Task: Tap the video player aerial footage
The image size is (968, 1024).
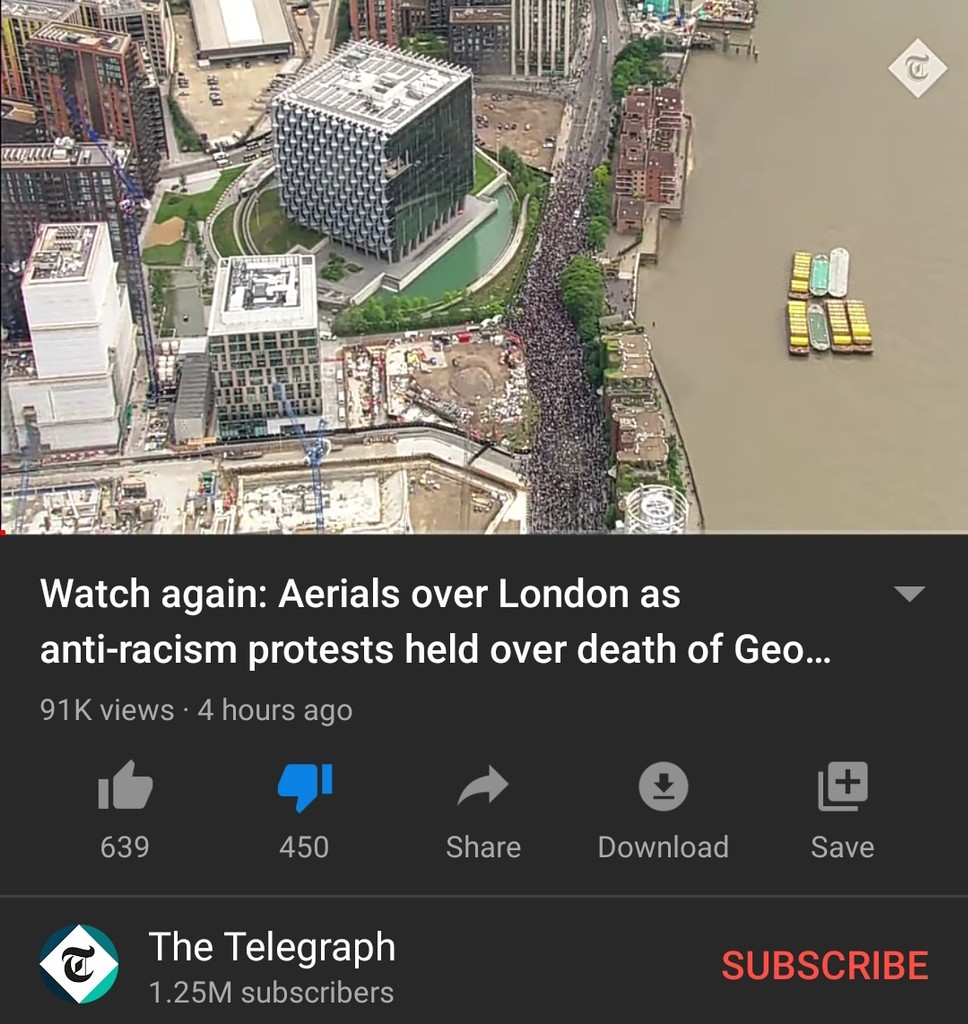Action: [484, 266]
